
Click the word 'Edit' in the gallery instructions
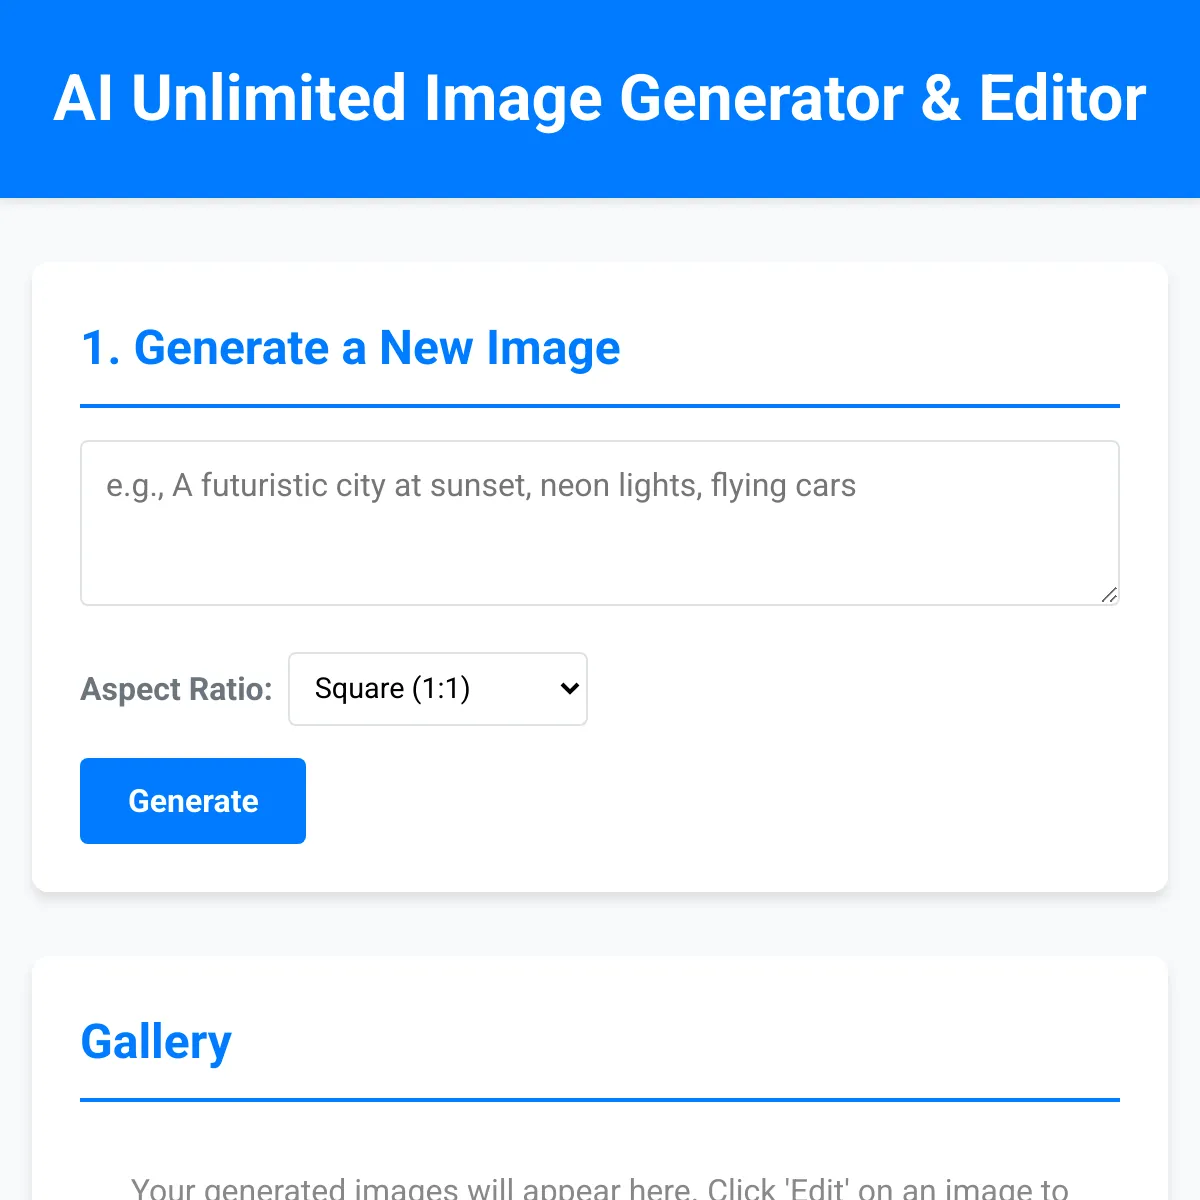822,1188
